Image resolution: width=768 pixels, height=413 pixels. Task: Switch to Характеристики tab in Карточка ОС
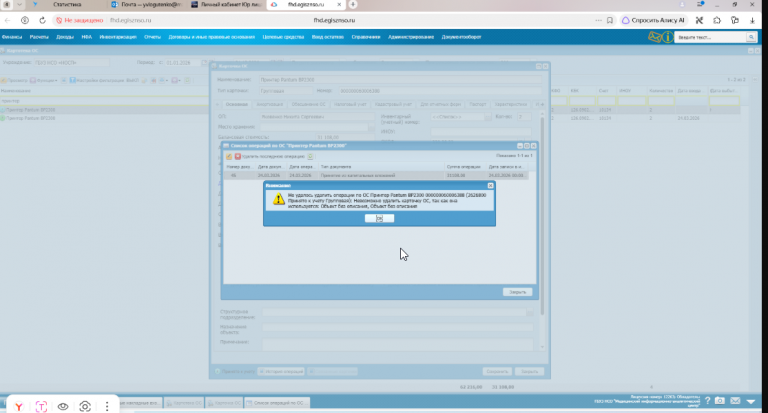(x=510, y=104)
